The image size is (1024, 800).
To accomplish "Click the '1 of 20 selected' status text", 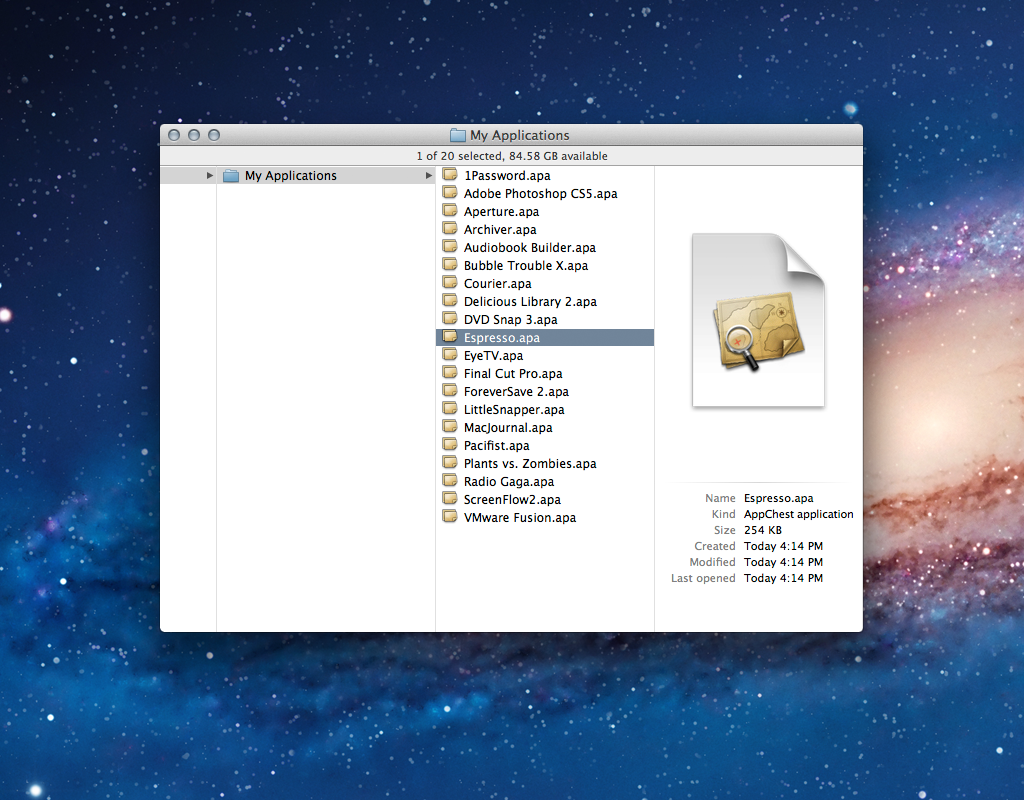I will pyautogui.click(x=512, y=156).
